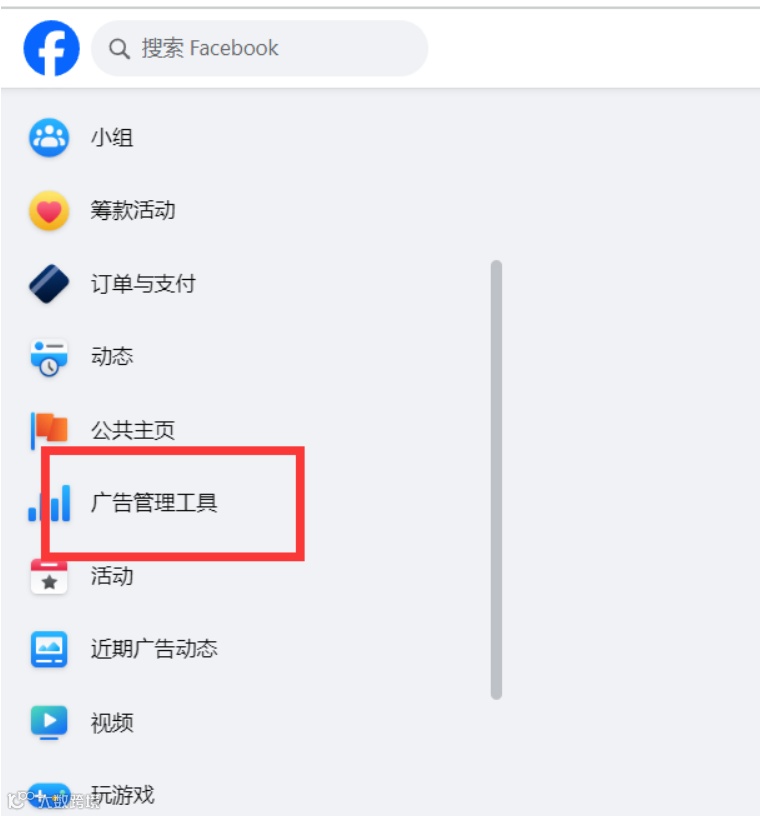Click the 动态 feed clock icon

pos(49,358)
